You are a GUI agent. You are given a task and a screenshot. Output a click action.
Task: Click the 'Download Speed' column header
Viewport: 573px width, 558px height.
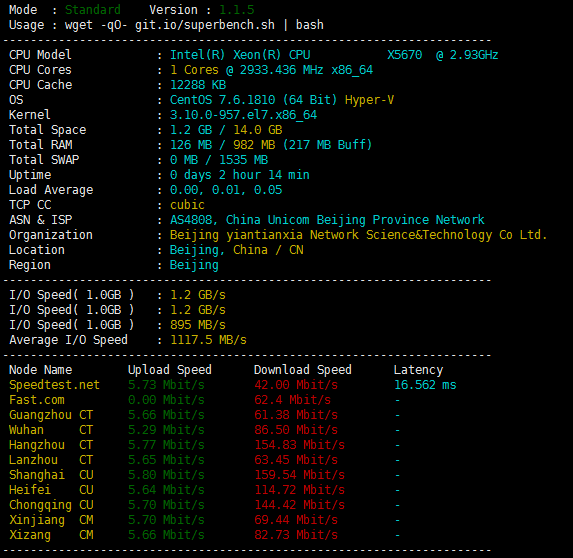pyautogui.click(x=303, y=370)
